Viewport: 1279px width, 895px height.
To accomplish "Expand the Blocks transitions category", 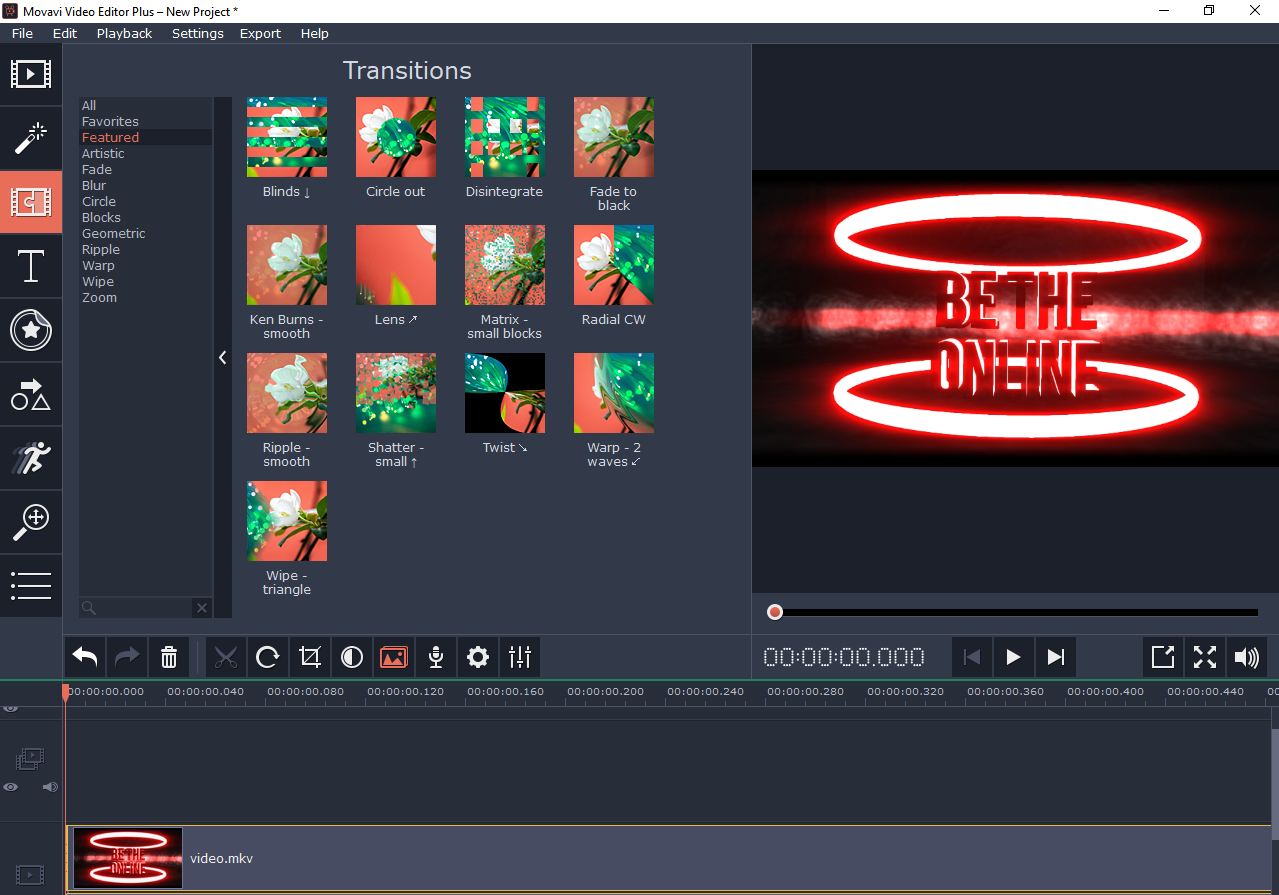I will click(101, 217).
